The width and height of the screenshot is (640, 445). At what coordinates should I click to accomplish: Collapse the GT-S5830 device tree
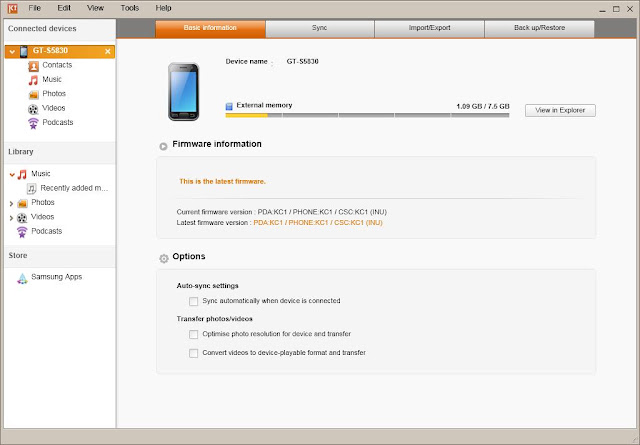click(x=12, y=52)
